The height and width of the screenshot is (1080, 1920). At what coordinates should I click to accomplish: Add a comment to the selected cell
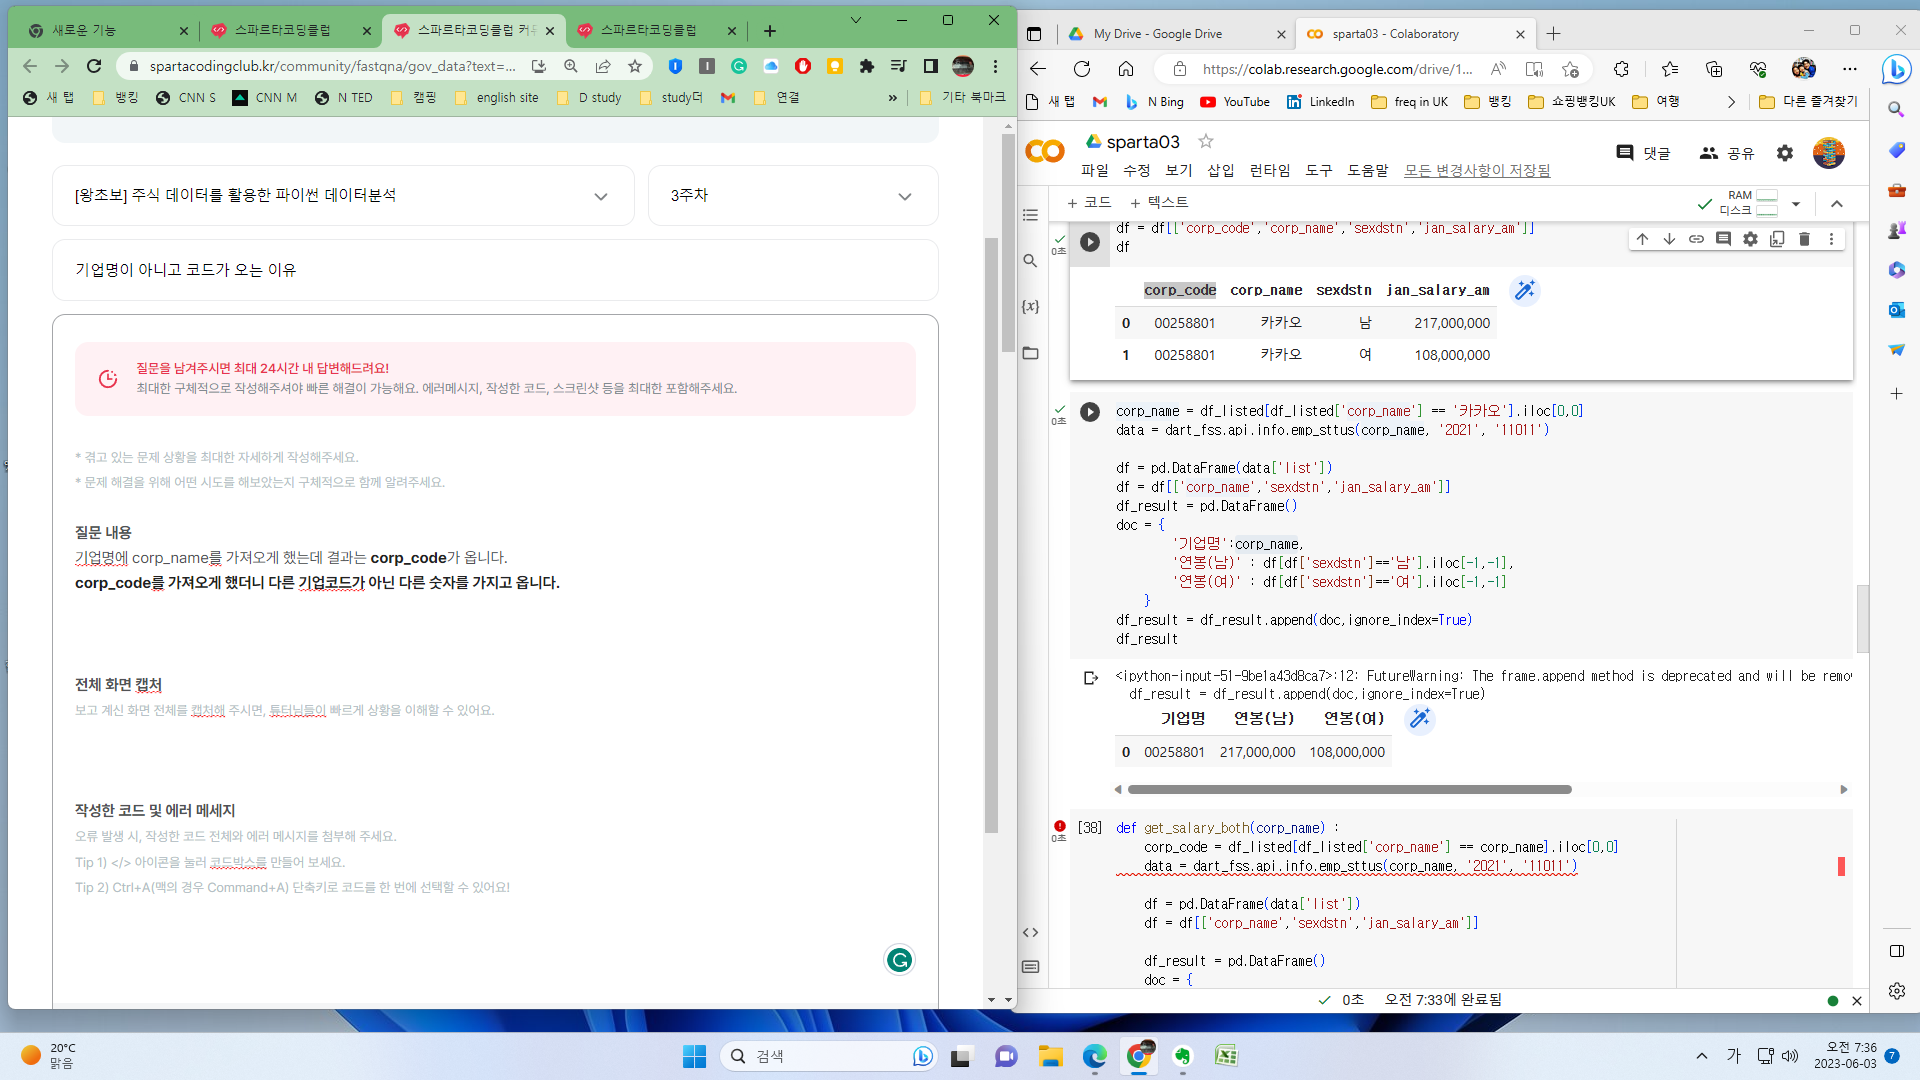[1723, 239]
